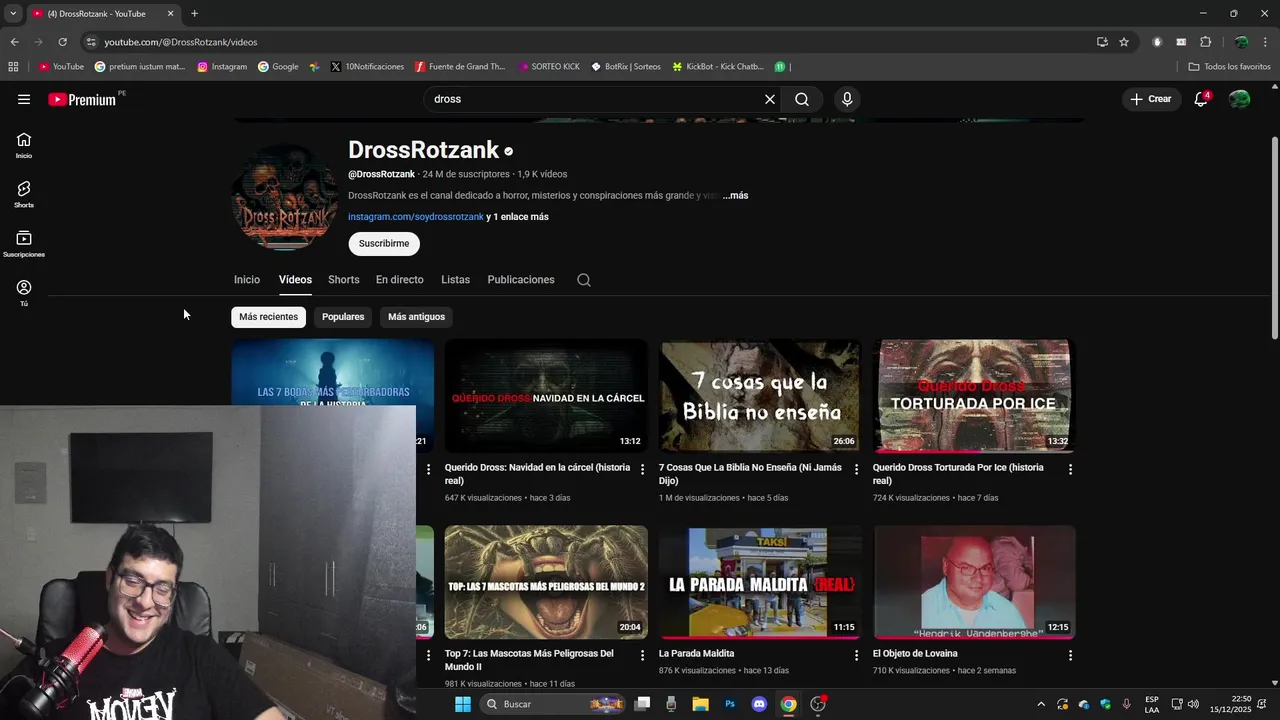This screenshot has height=720, width=1280.
Task: Click the browser address bar URL
Action: [181, 42]
